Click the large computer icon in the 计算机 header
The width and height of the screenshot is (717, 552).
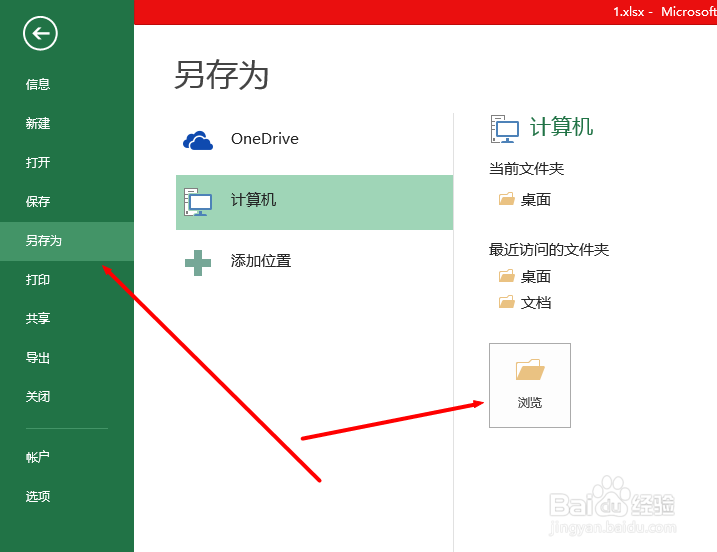point(504,129)
